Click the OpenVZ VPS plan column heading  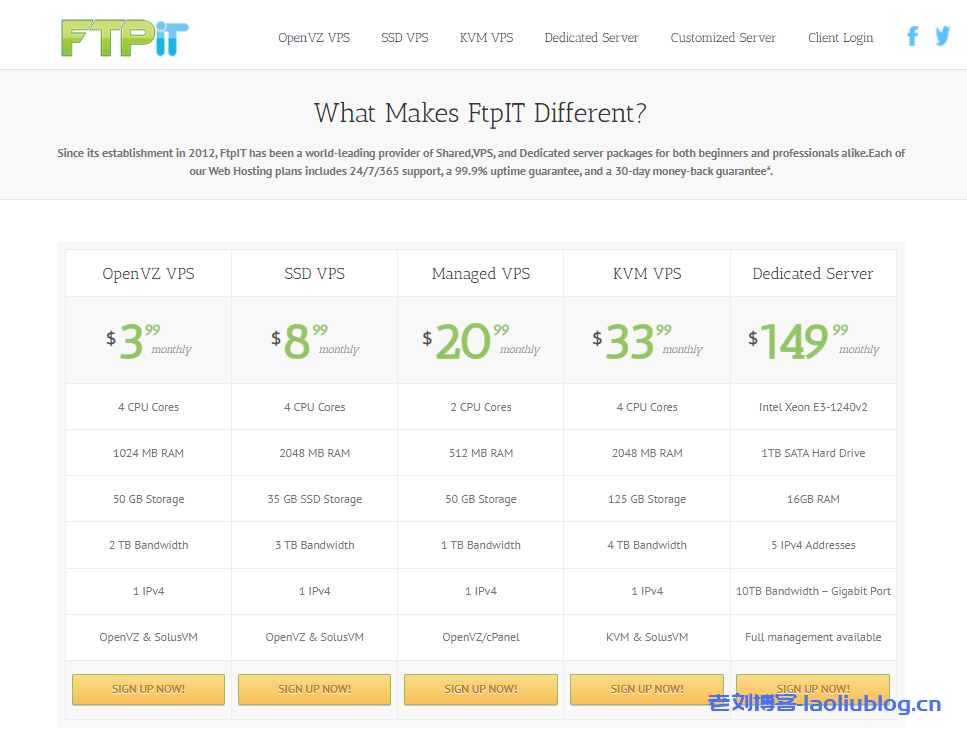[148, 274]
